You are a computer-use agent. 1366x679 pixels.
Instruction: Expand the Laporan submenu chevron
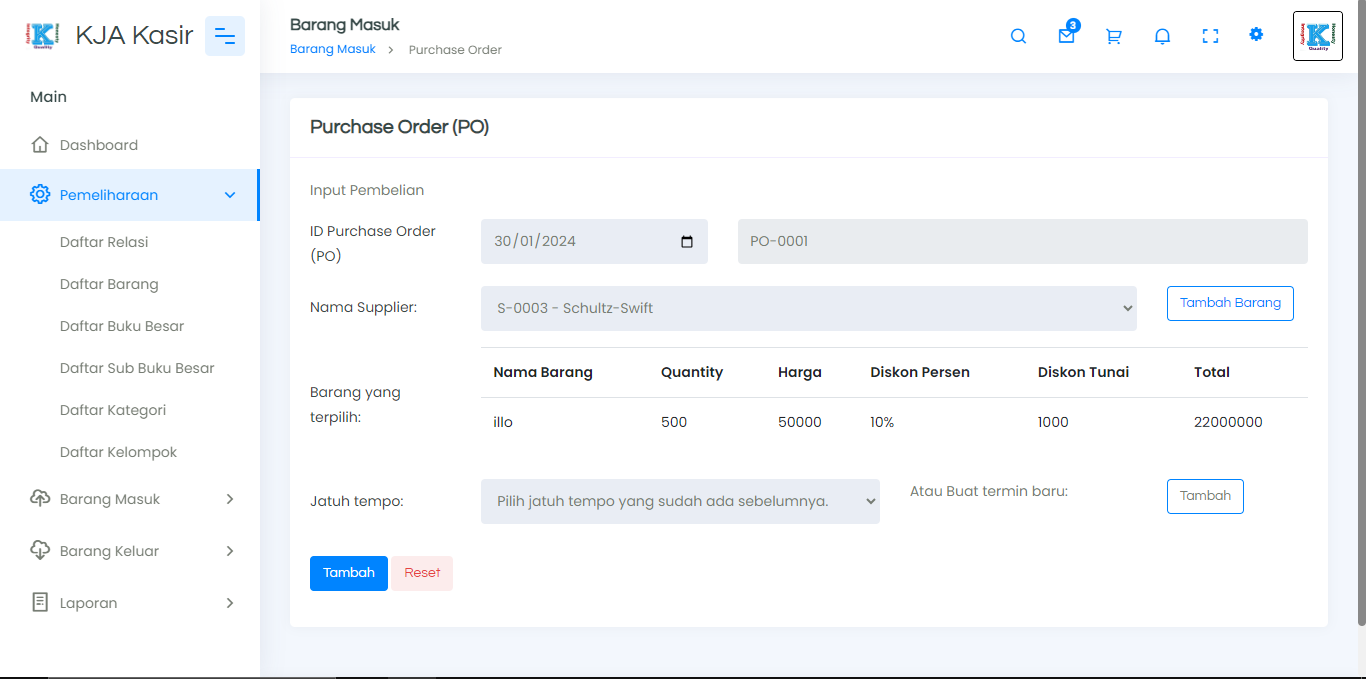pos(230,603)
